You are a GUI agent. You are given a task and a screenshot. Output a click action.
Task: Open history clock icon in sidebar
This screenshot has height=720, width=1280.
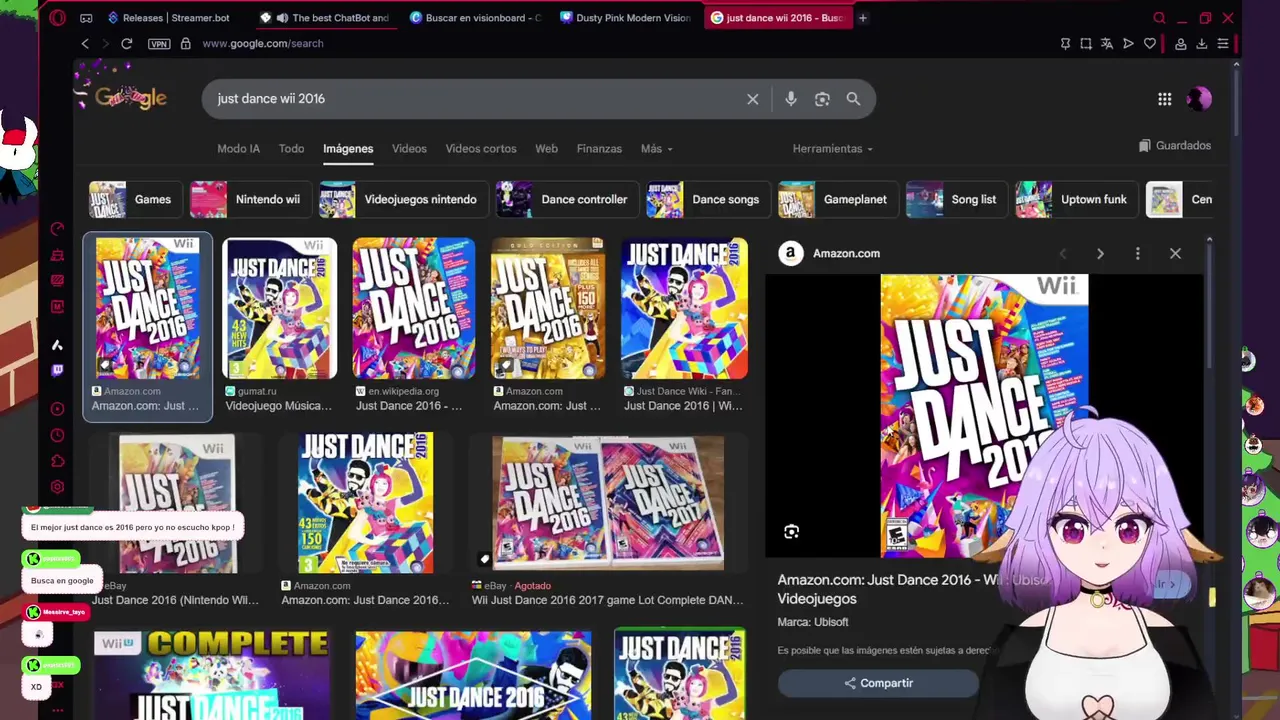57,435
